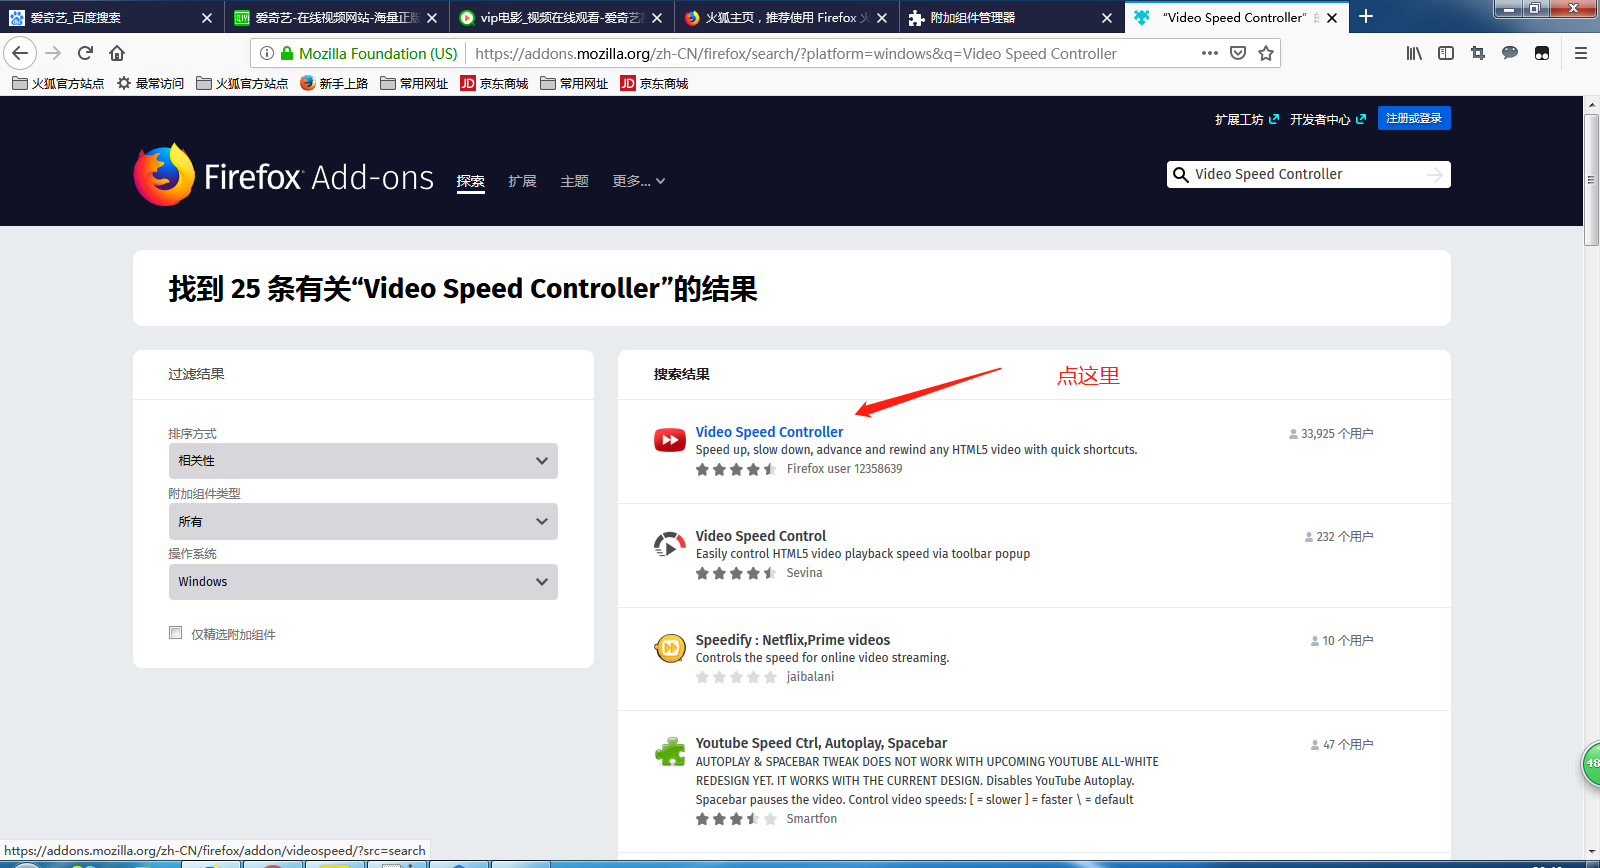Viewport: 1600px width, 868px height.
Task: Click the forward navigation arrow
Action: 54,53
